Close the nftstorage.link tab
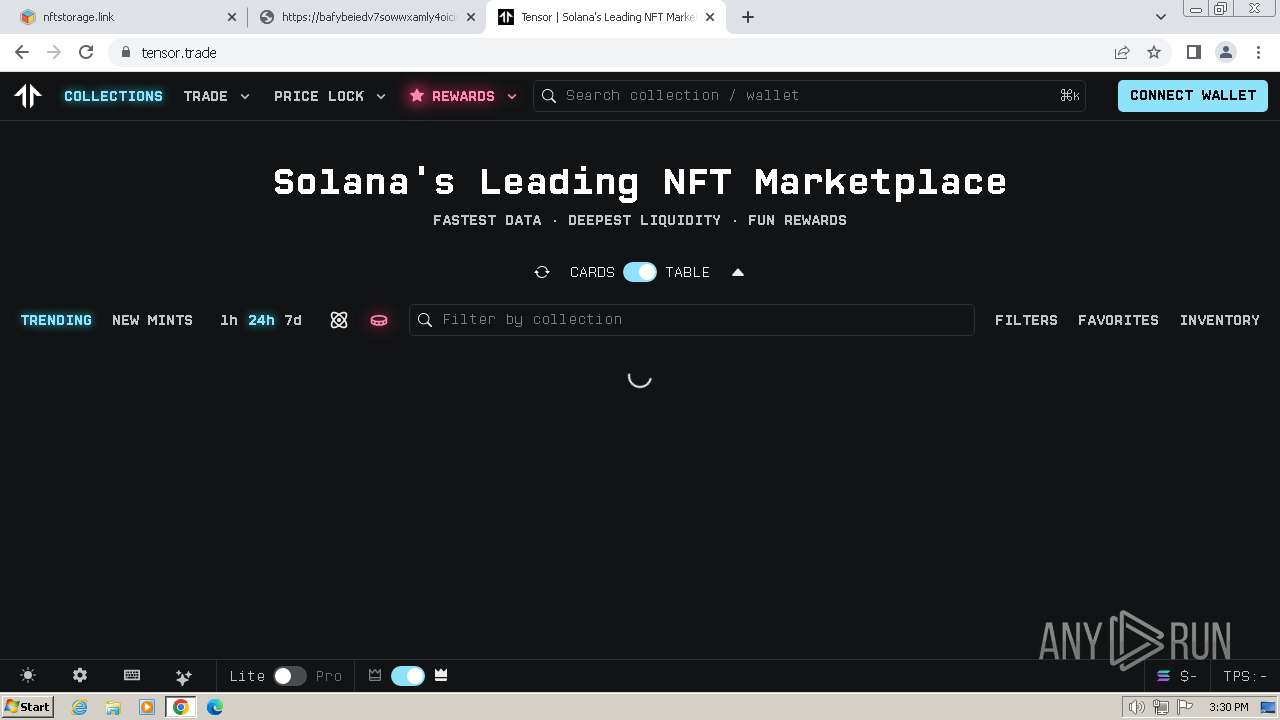The width and height of the screenshot is (1280, 720). (x=232, y=17)
